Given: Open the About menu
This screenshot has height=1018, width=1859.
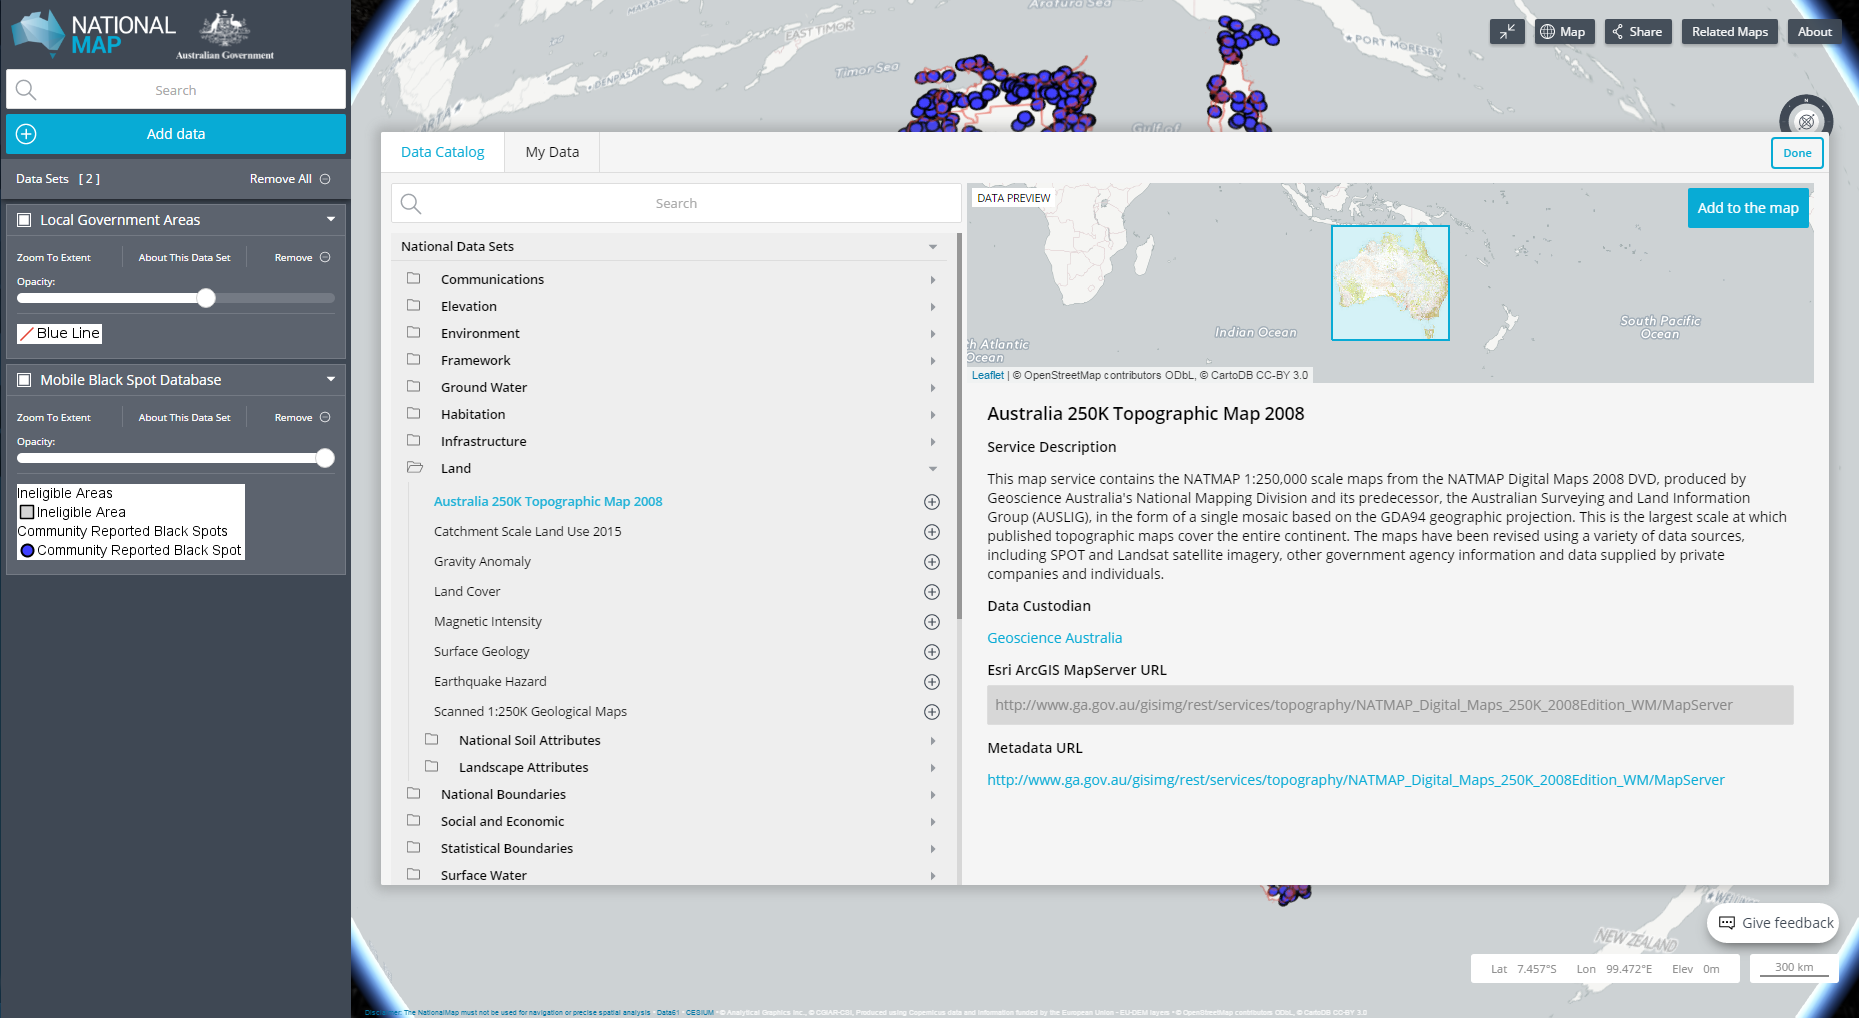Looking at the screenshot, I should click(x=1814, y=32).
